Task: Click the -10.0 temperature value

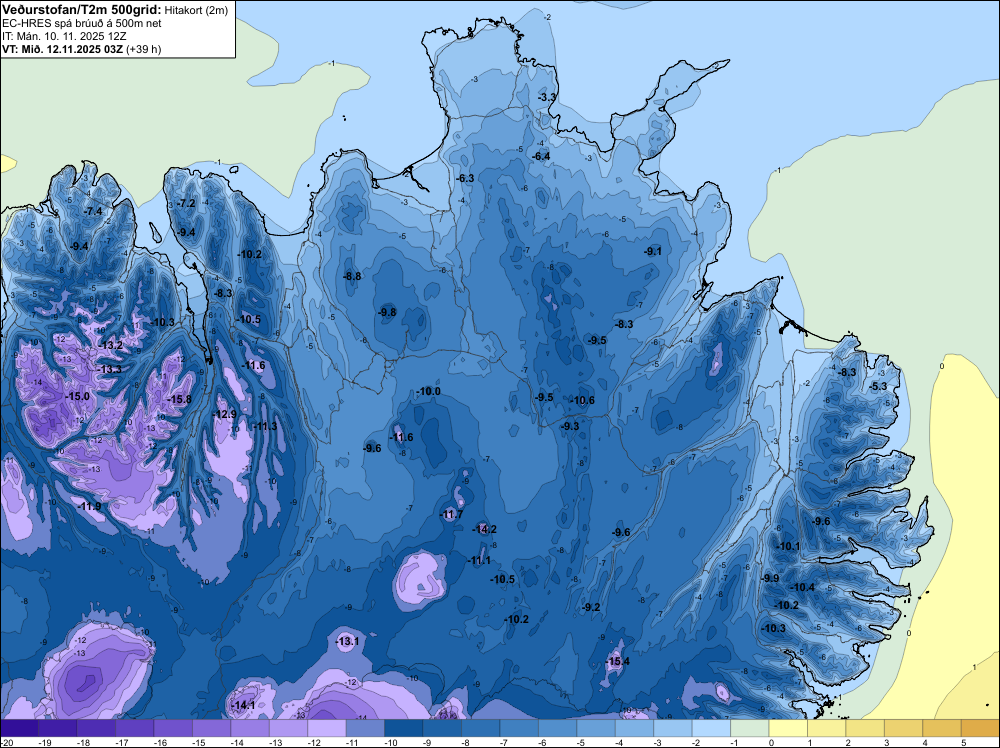Action: click(x=428, y=391)
